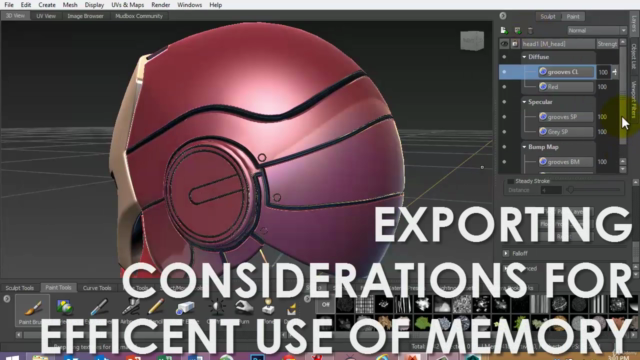Toggle visibility of Diffuse channel
The image size is (640, 360).
coord(504,57)
